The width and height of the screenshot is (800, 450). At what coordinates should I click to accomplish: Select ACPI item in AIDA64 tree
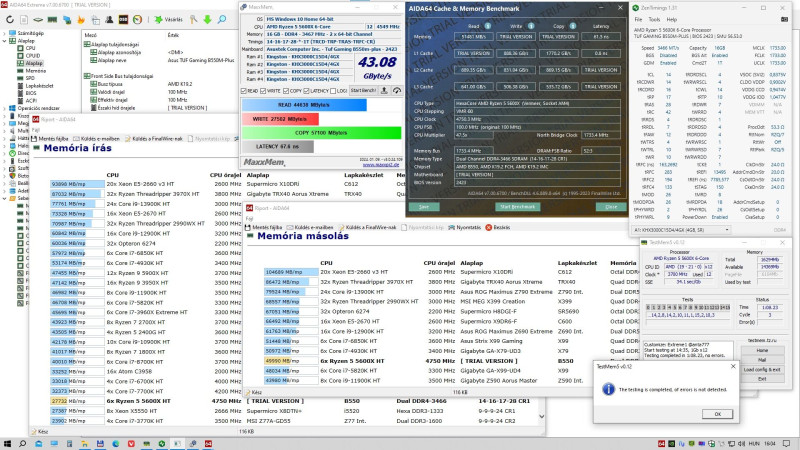coord(31,101)
